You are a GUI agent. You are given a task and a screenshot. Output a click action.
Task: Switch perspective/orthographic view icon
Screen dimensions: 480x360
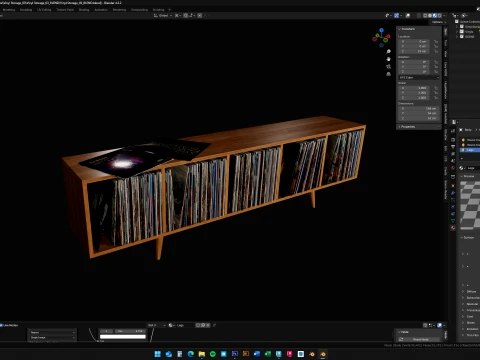[x=388, y=74]
